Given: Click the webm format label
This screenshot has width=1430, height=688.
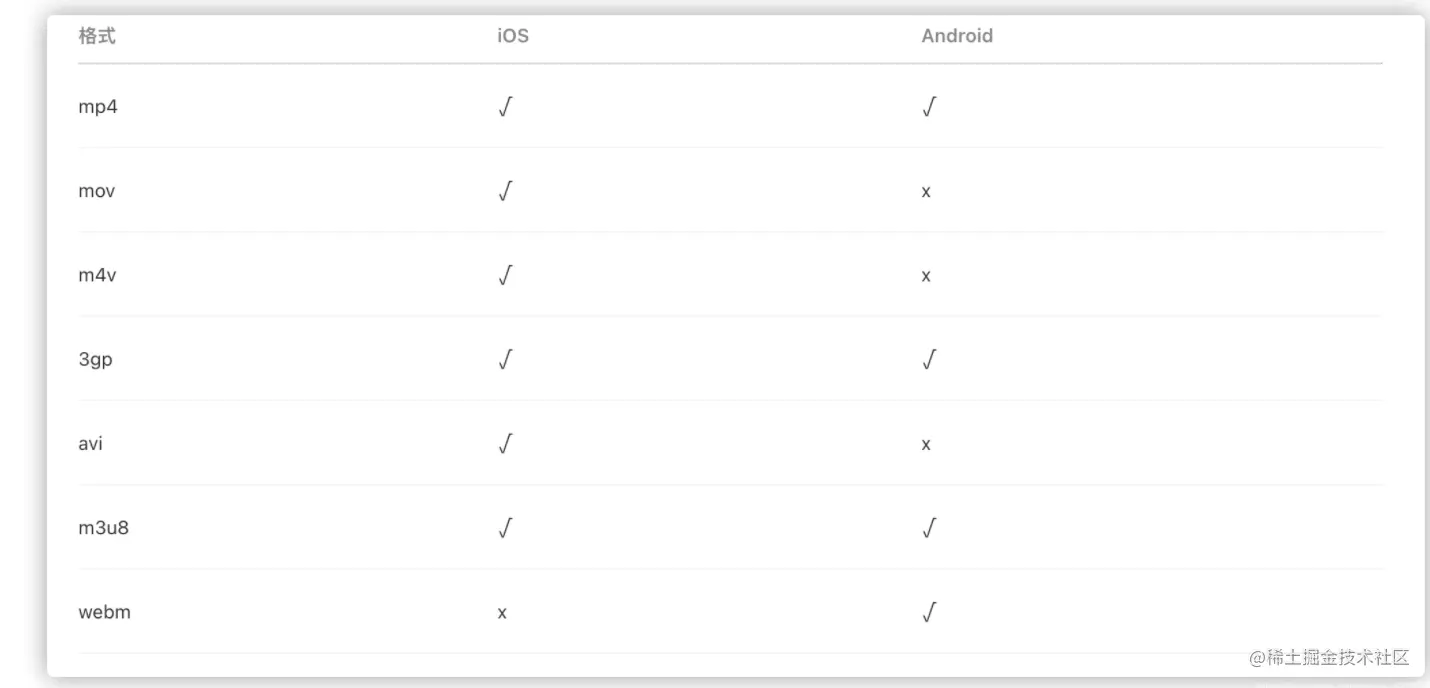Looking at the screenshot, I should [104, 611].
